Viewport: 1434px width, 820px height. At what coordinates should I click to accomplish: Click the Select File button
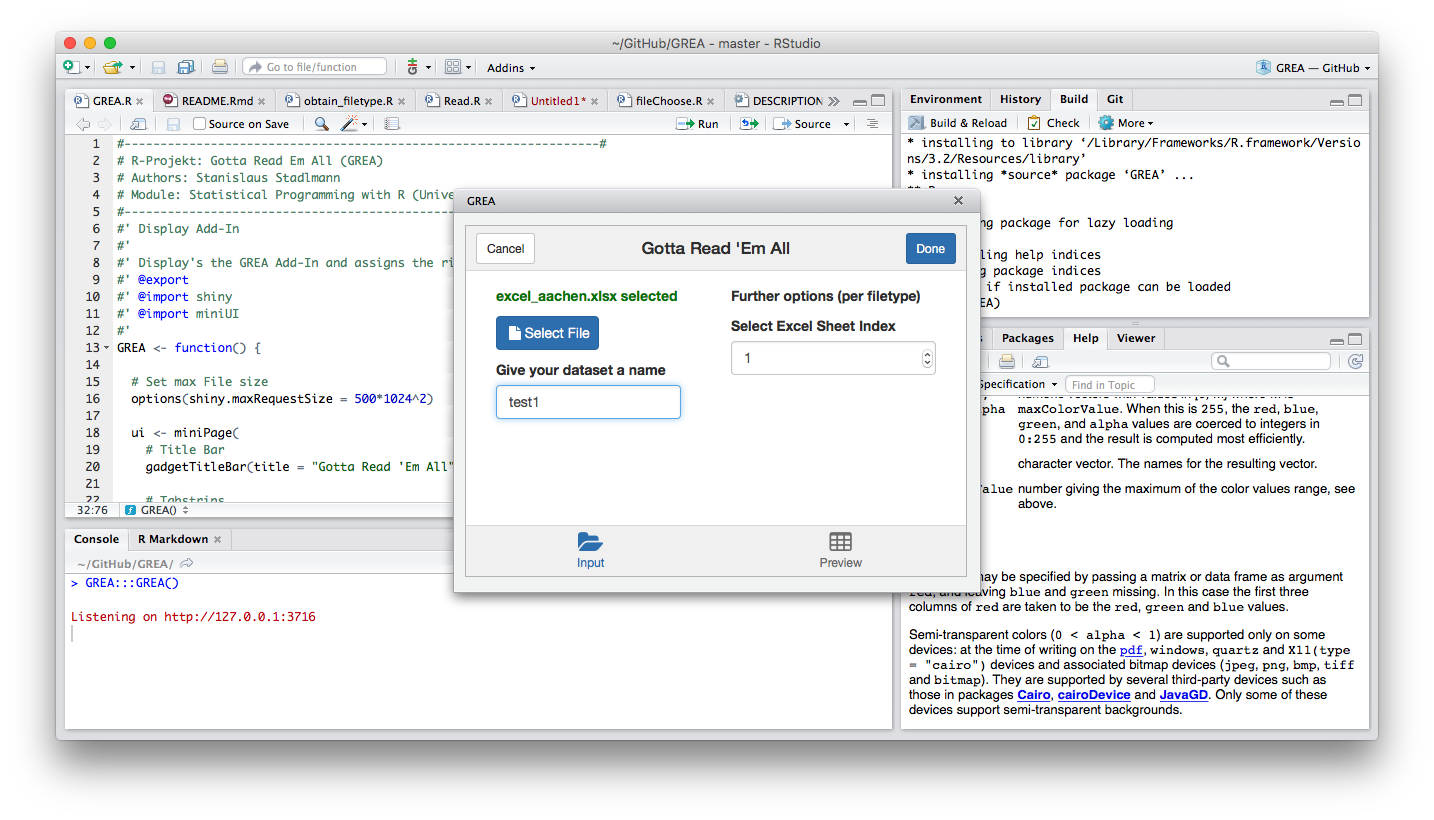point(547,333)
